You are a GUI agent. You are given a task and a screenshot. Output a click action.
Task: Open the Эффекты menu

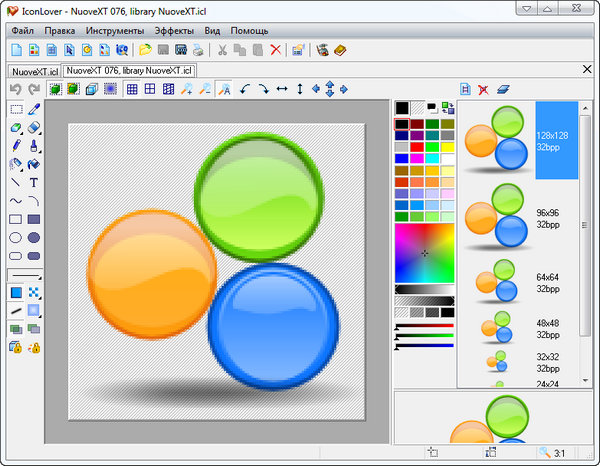click(174, 30)
